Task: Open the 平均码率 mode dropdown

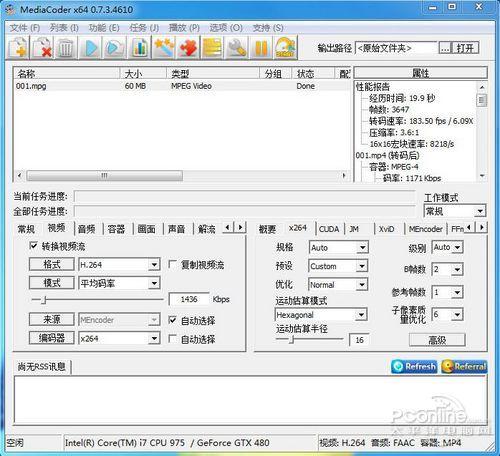Action: (x=154, y=283)
